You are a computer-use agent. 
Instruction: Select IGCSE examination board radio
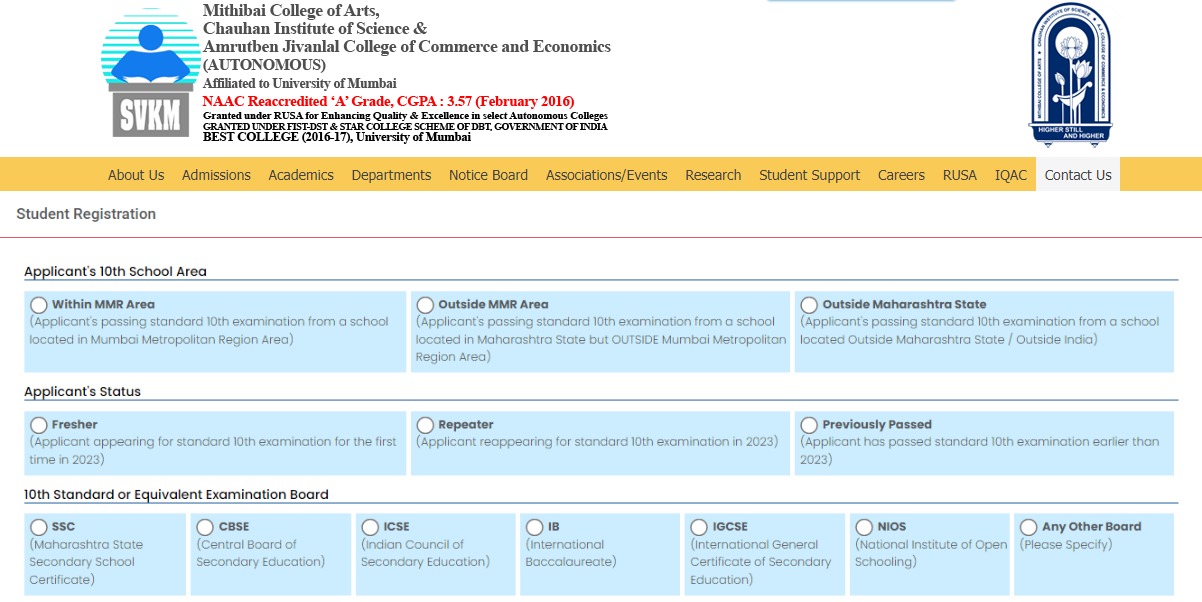[x=699, y=527]
